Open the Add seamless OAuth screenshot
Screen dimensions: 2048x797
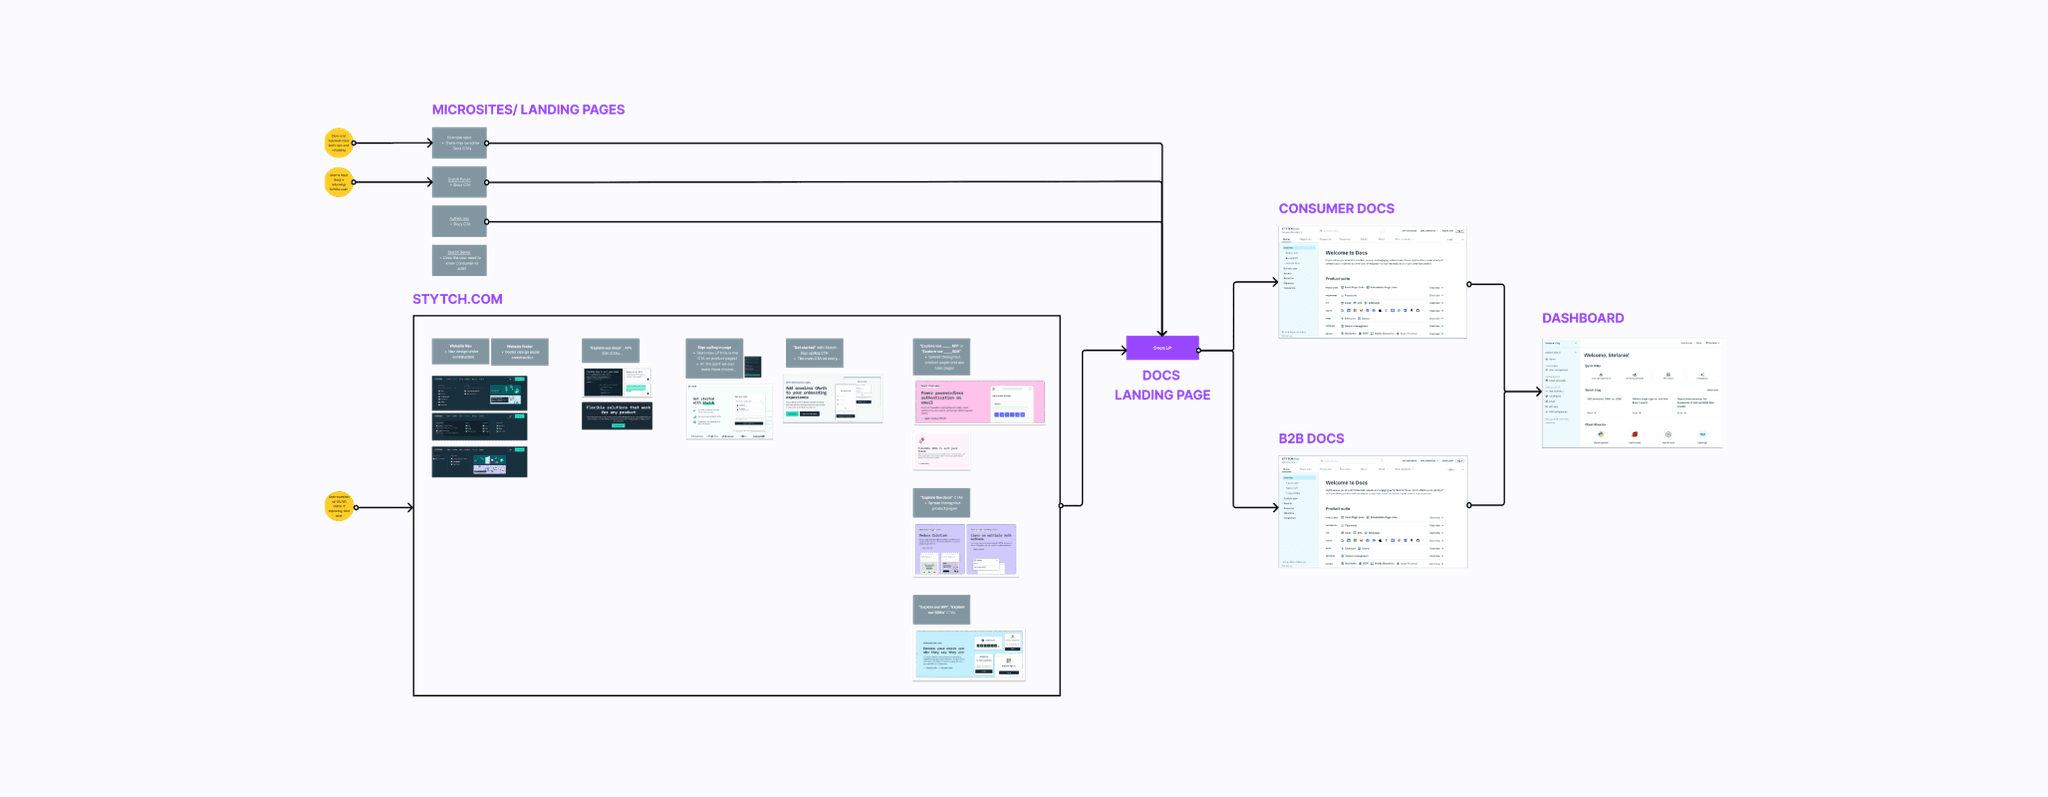click(833, 399)
